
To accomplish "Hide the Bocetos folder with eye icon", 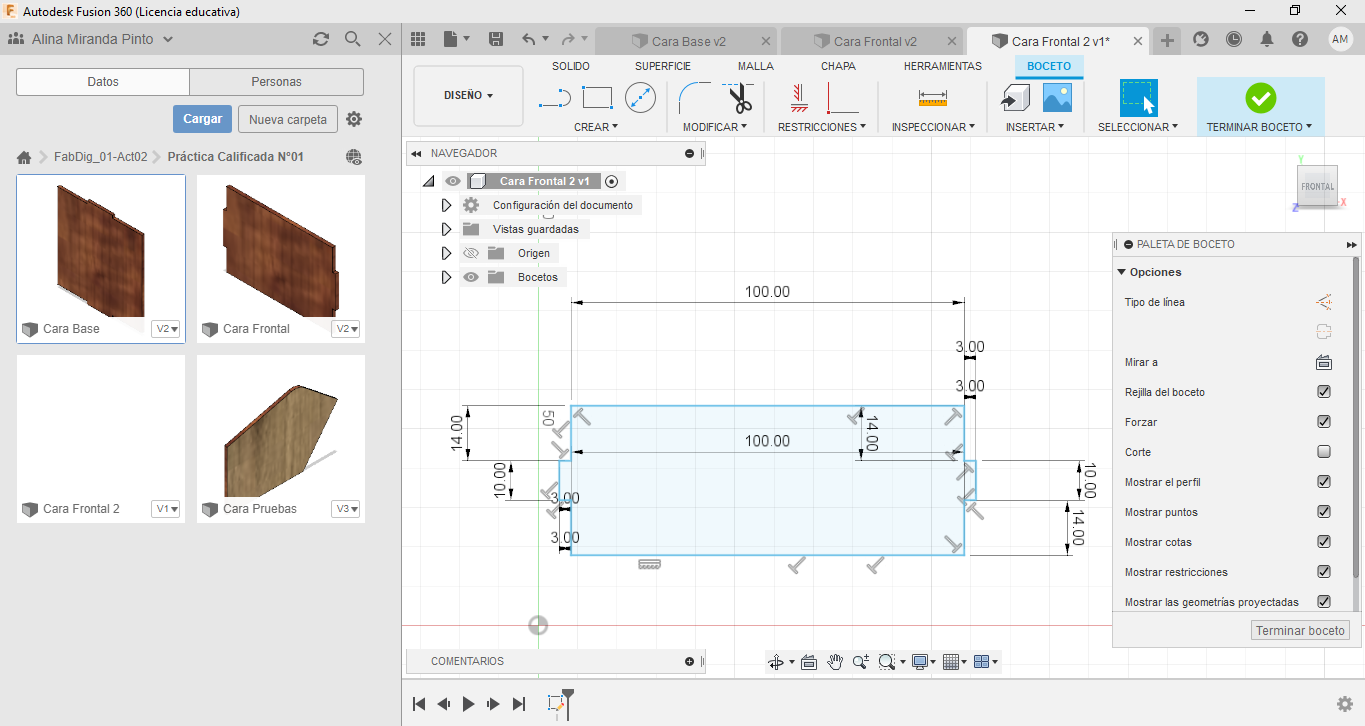I will 471,277.
